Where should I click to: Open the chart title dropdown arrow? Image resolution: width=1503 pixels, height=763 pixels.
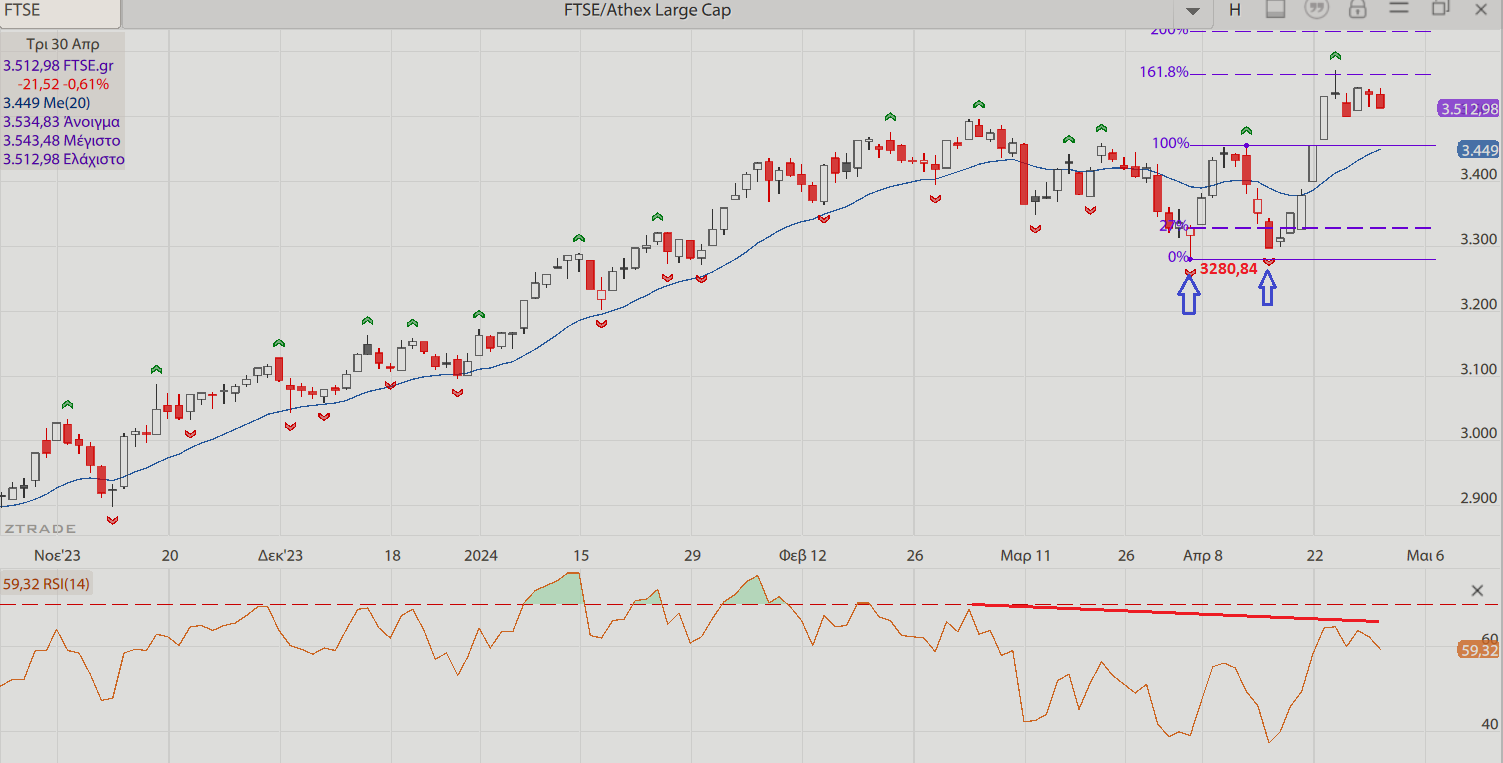(1193, 10)
